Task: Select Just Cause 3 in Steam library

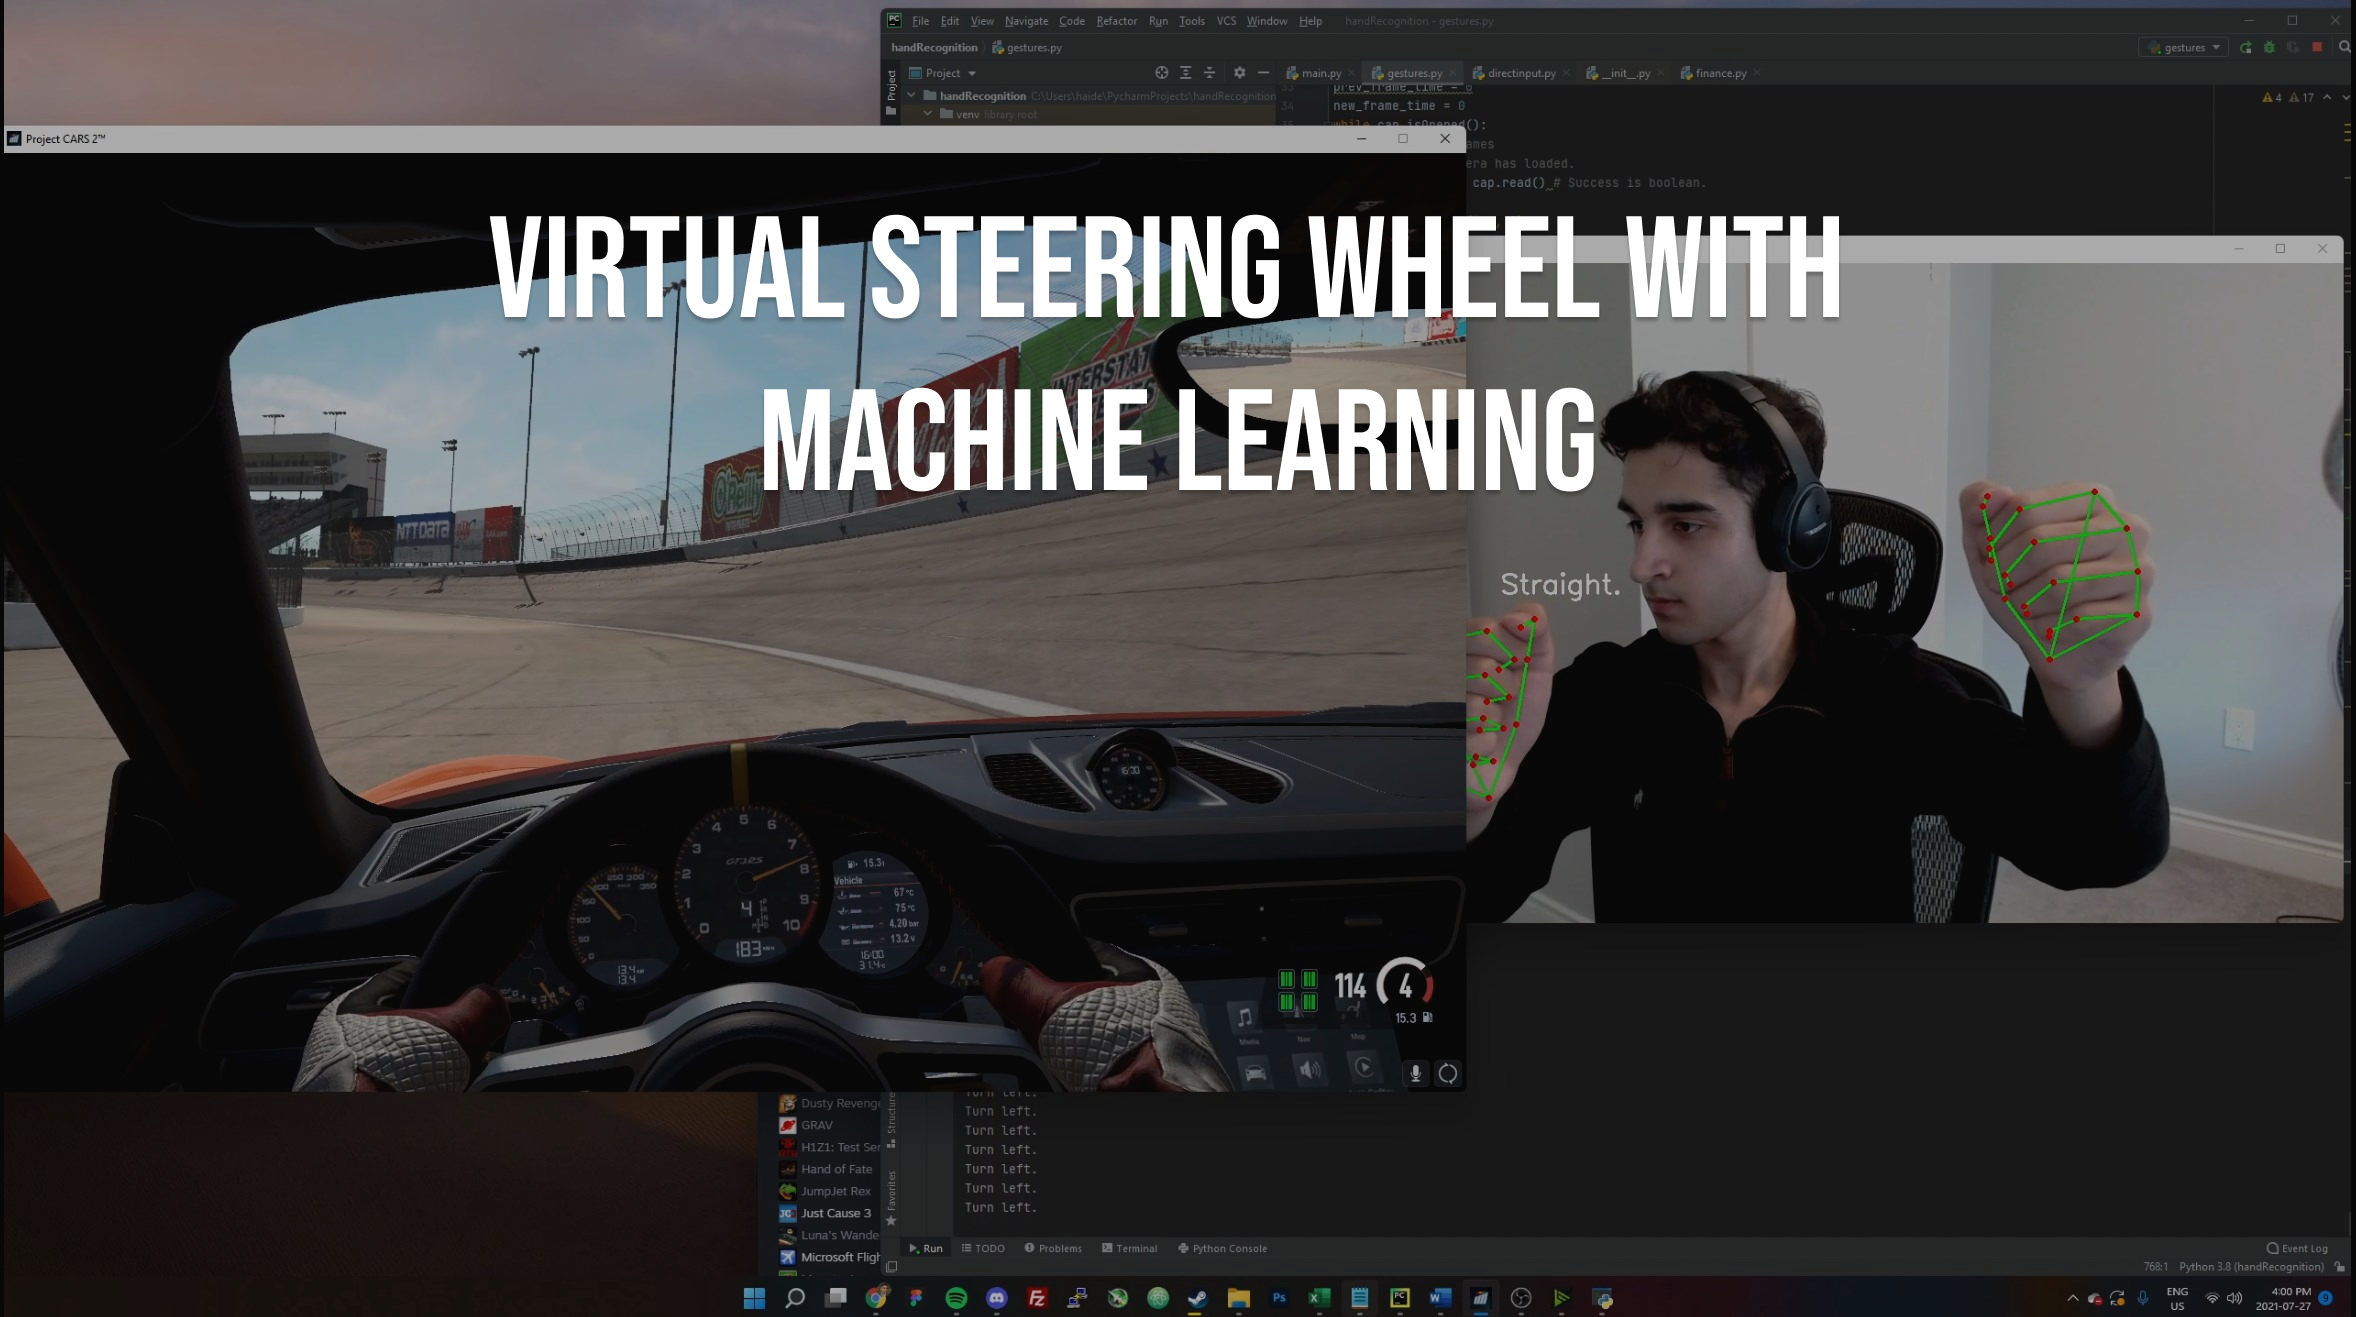Action: [x=828, y=1213]
